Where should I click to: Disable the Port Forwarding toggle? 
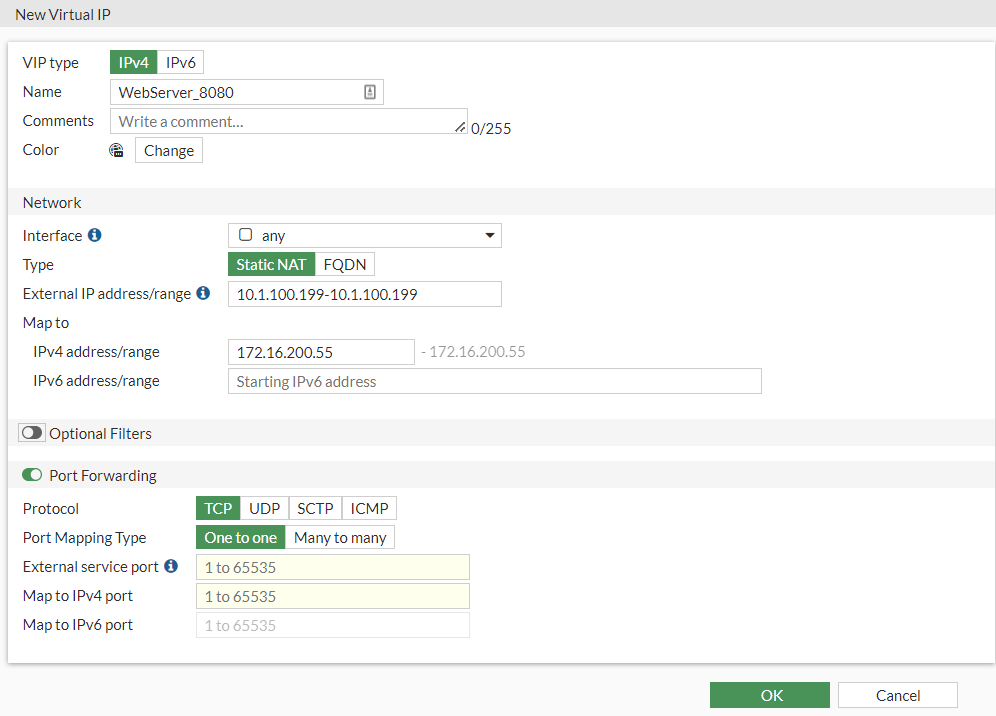[x=30, y=475]
